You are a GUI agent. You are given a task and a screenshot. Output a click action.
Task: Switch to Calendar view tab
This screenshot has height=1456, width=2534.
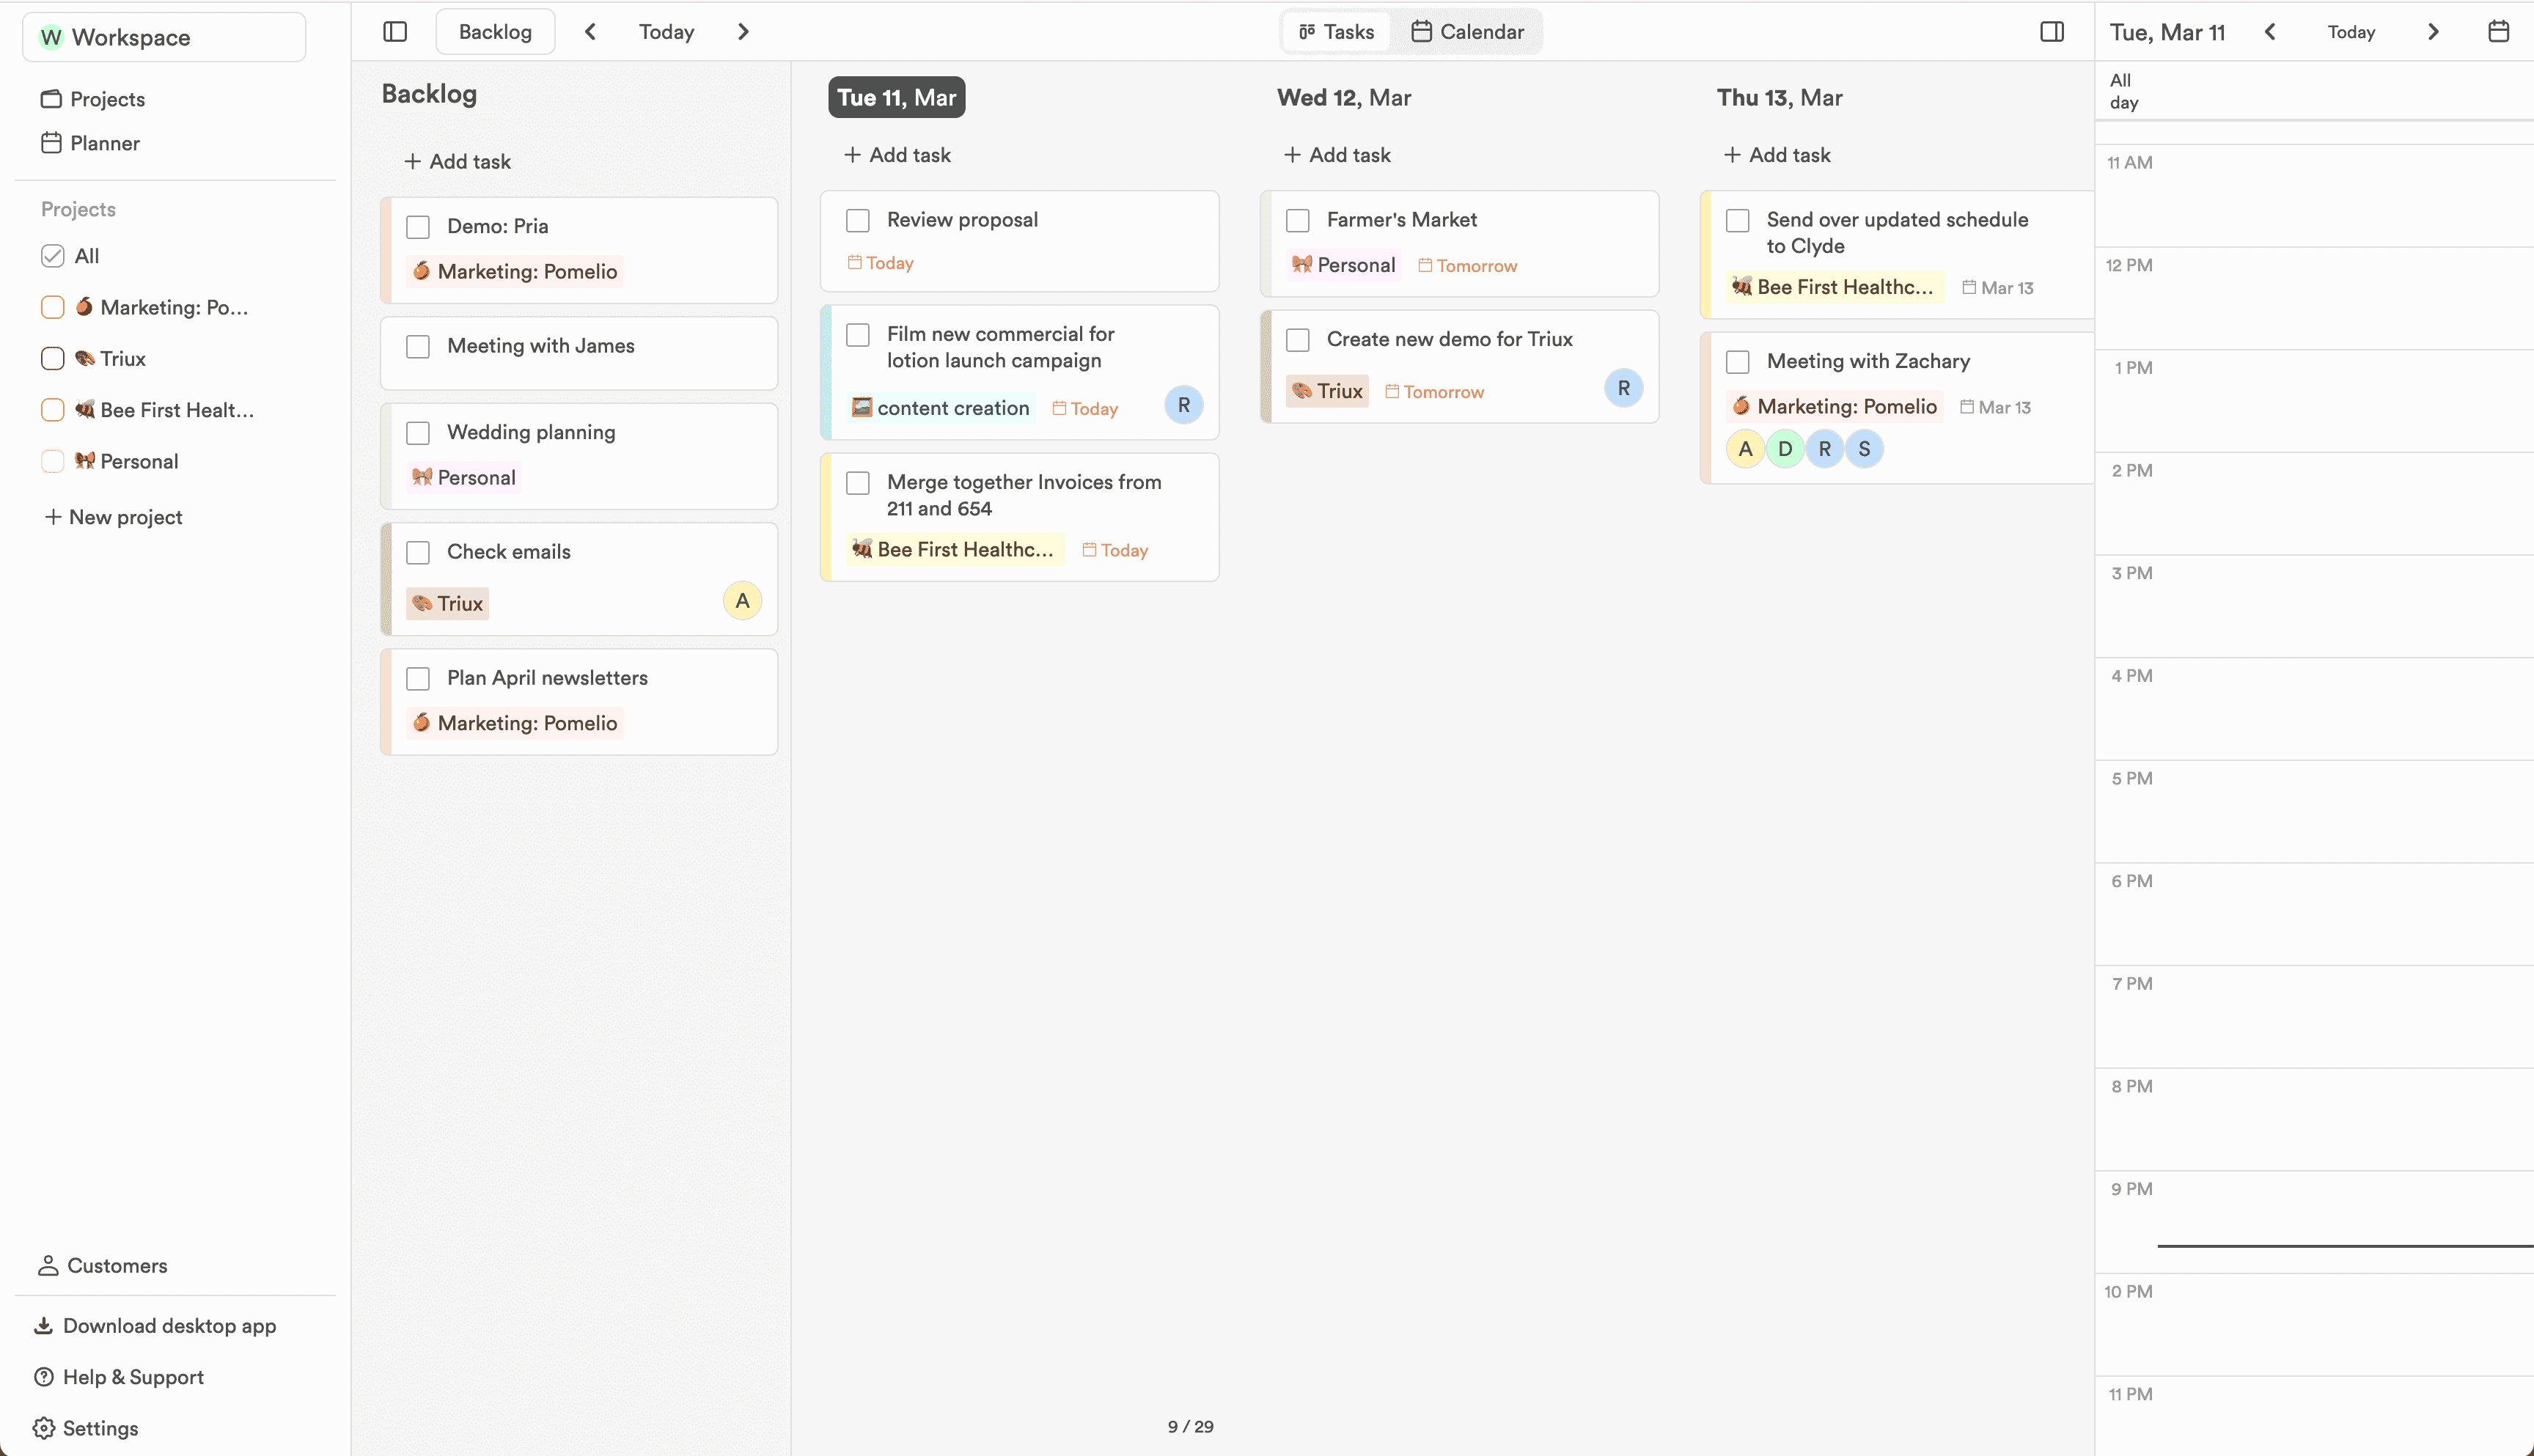click(1467, 32)
